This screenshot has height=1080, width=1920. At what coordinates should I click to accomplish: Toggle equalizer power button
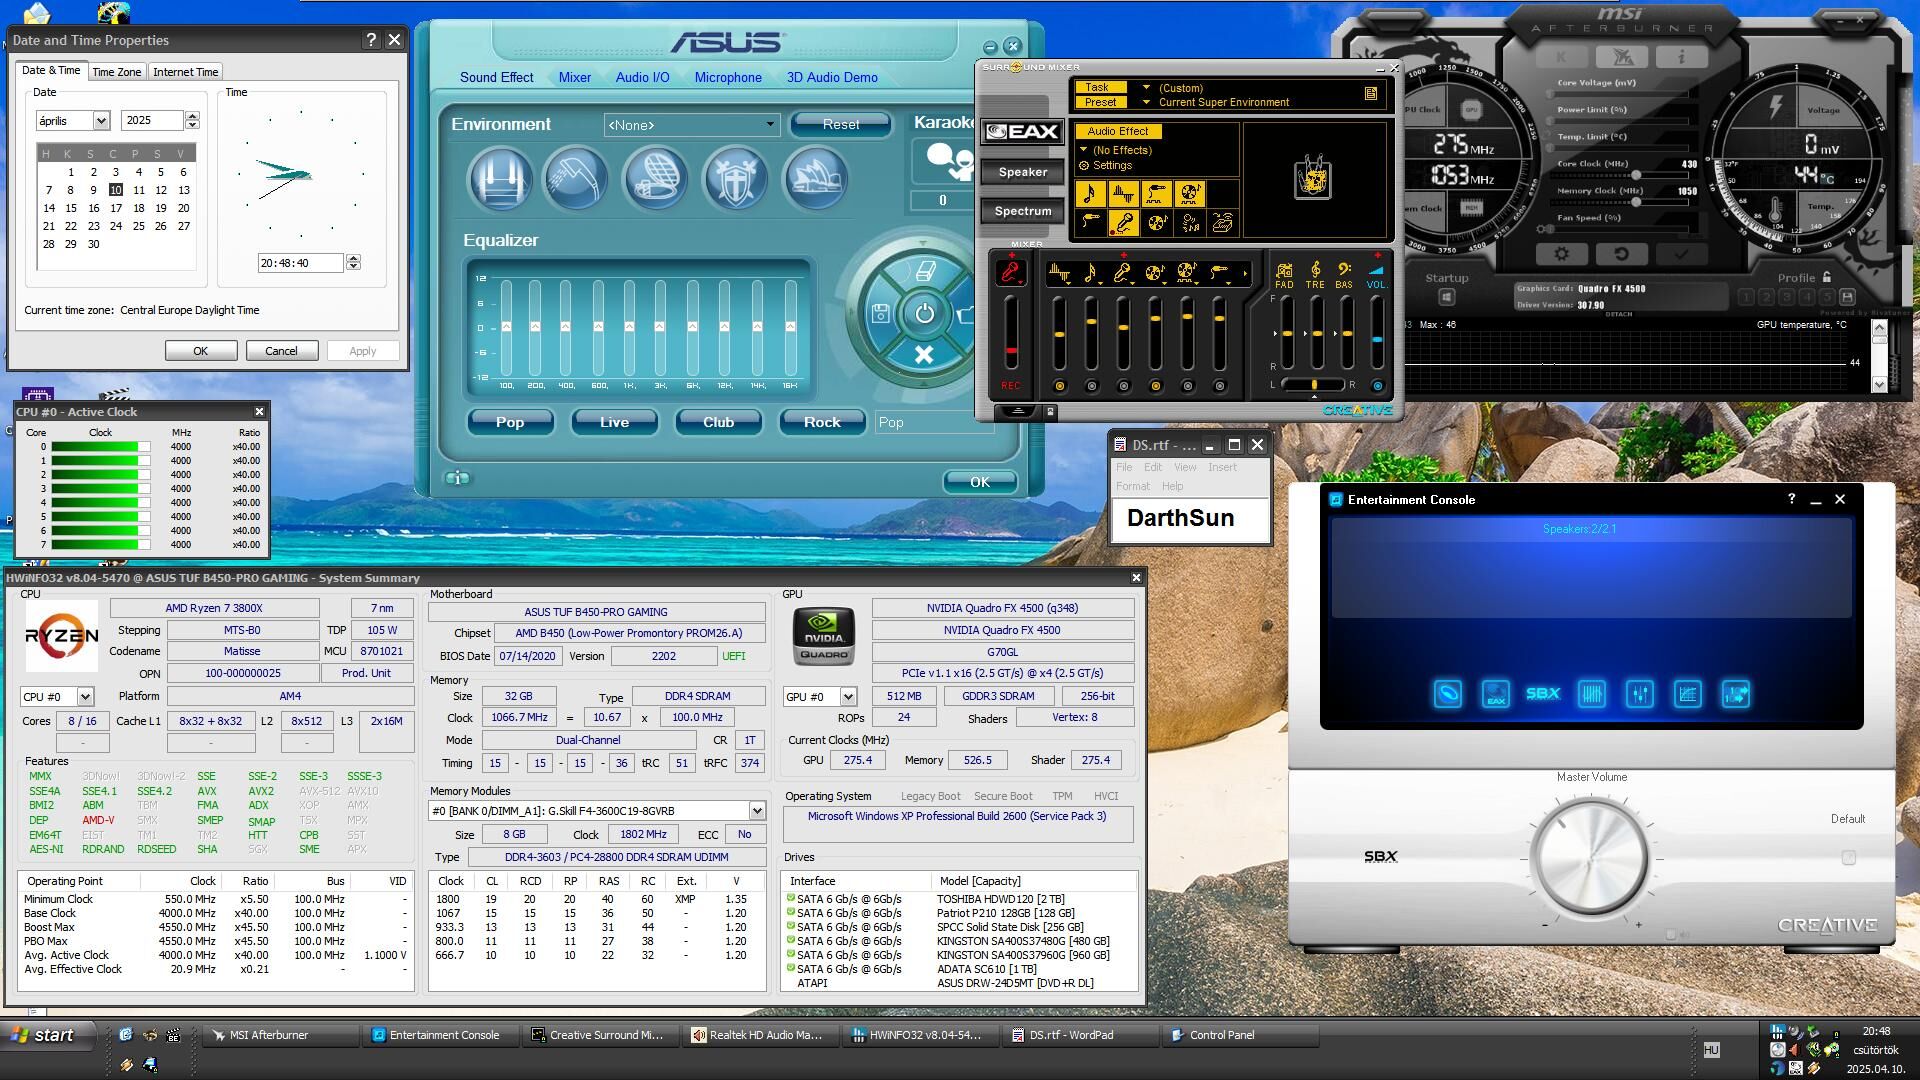(x=924, y=313)
